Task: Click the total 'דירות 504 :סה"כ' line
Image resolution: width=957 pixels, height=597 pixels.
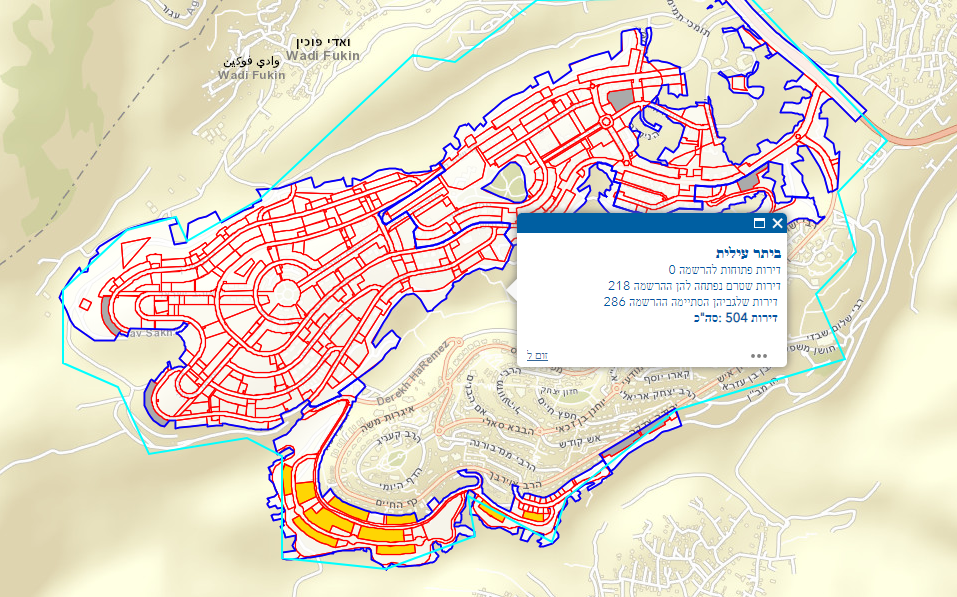Action: [x=735, y=318]
